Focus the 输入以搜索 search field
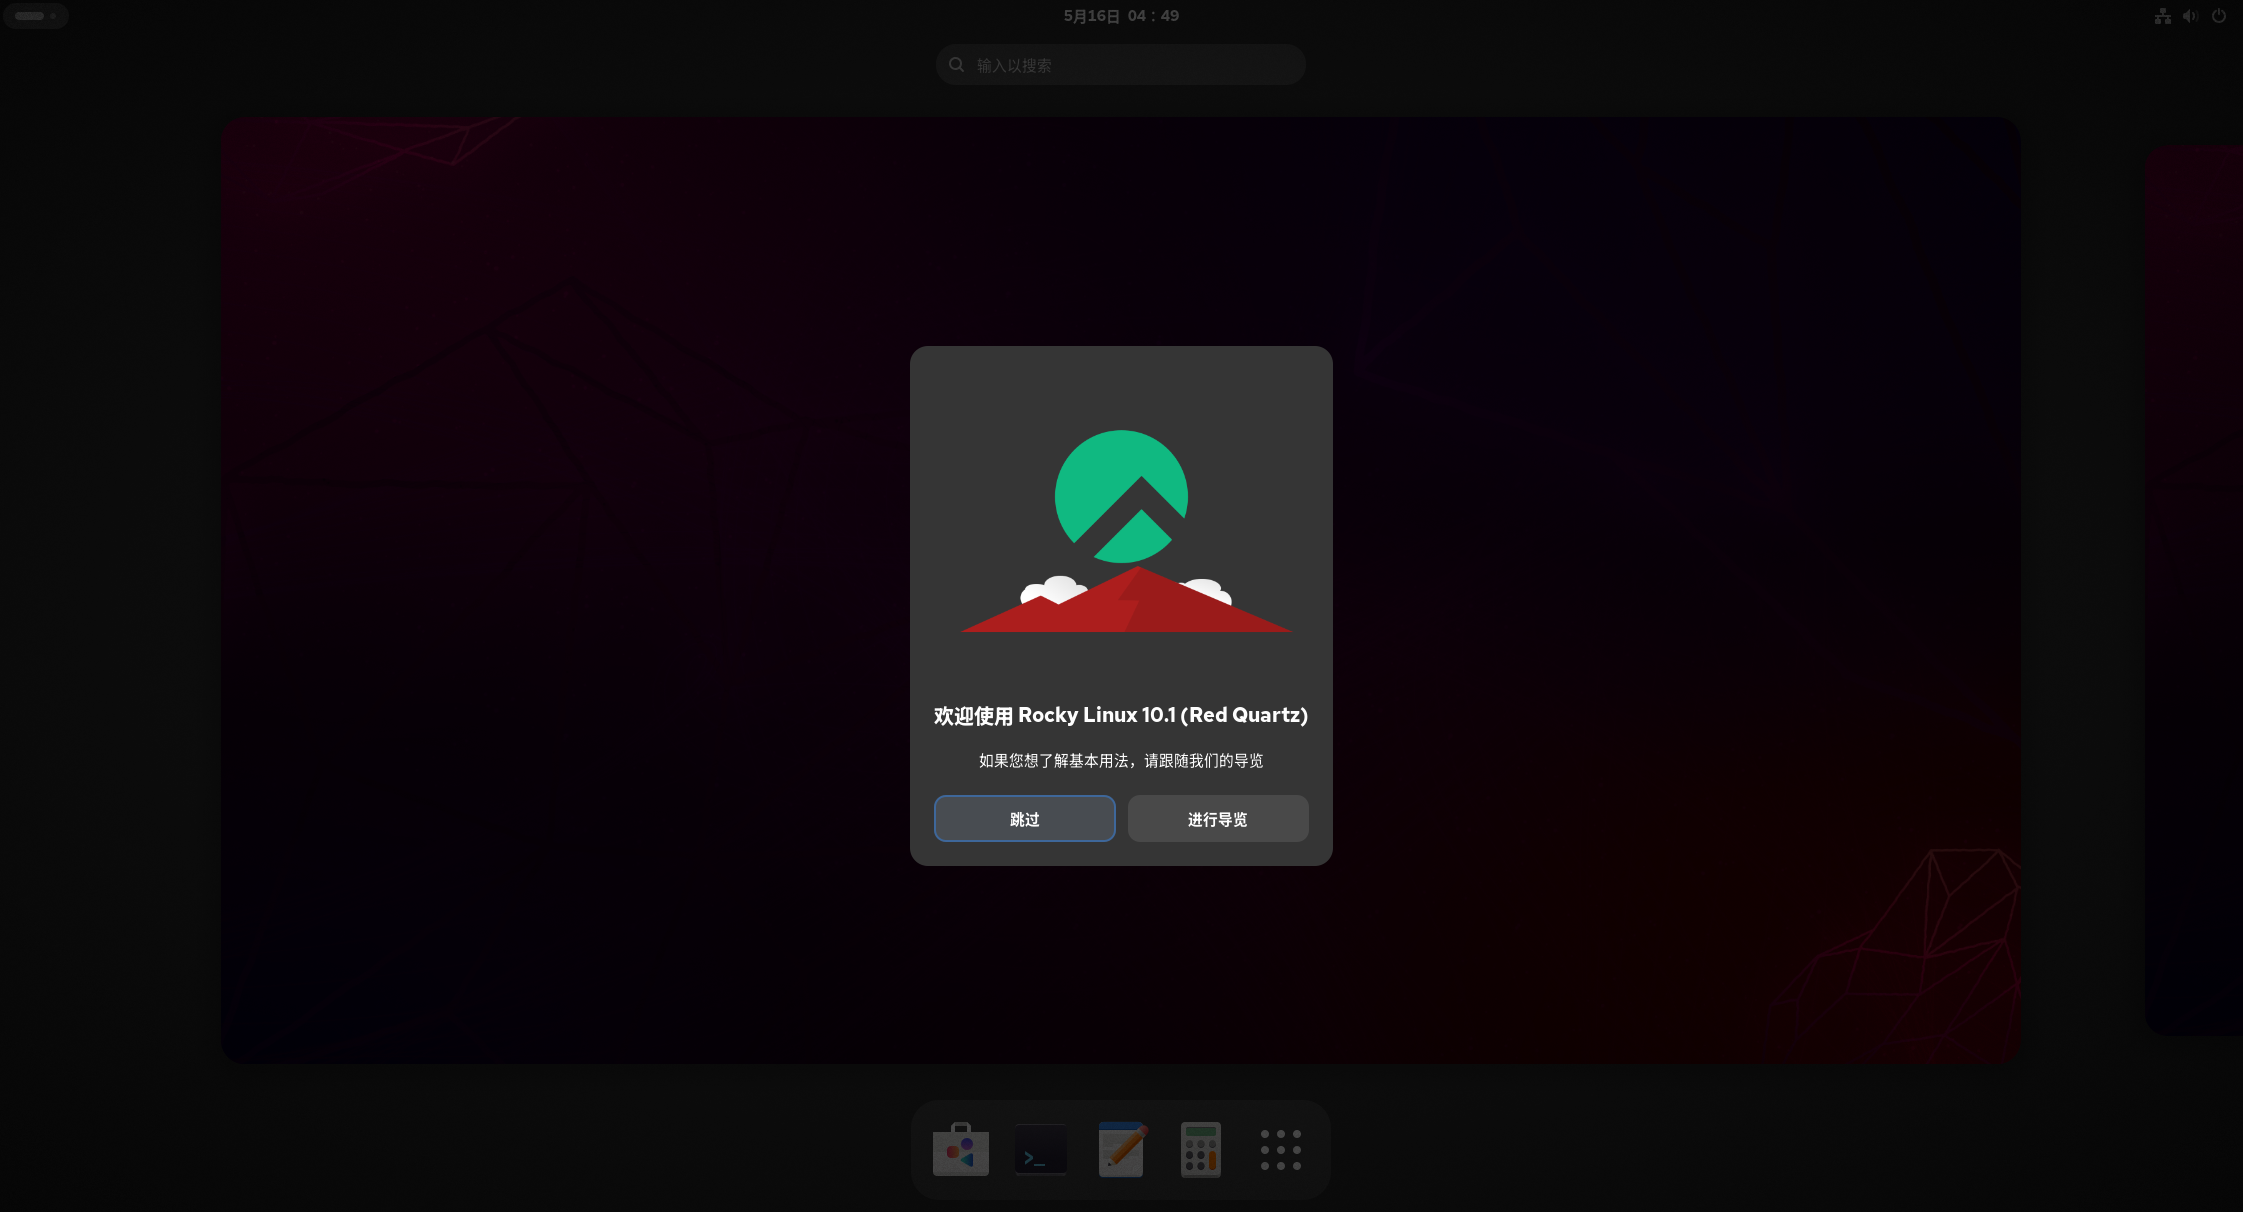Image resolution: width=2243 pixels, height=1212 pixels. (1121, 65)
